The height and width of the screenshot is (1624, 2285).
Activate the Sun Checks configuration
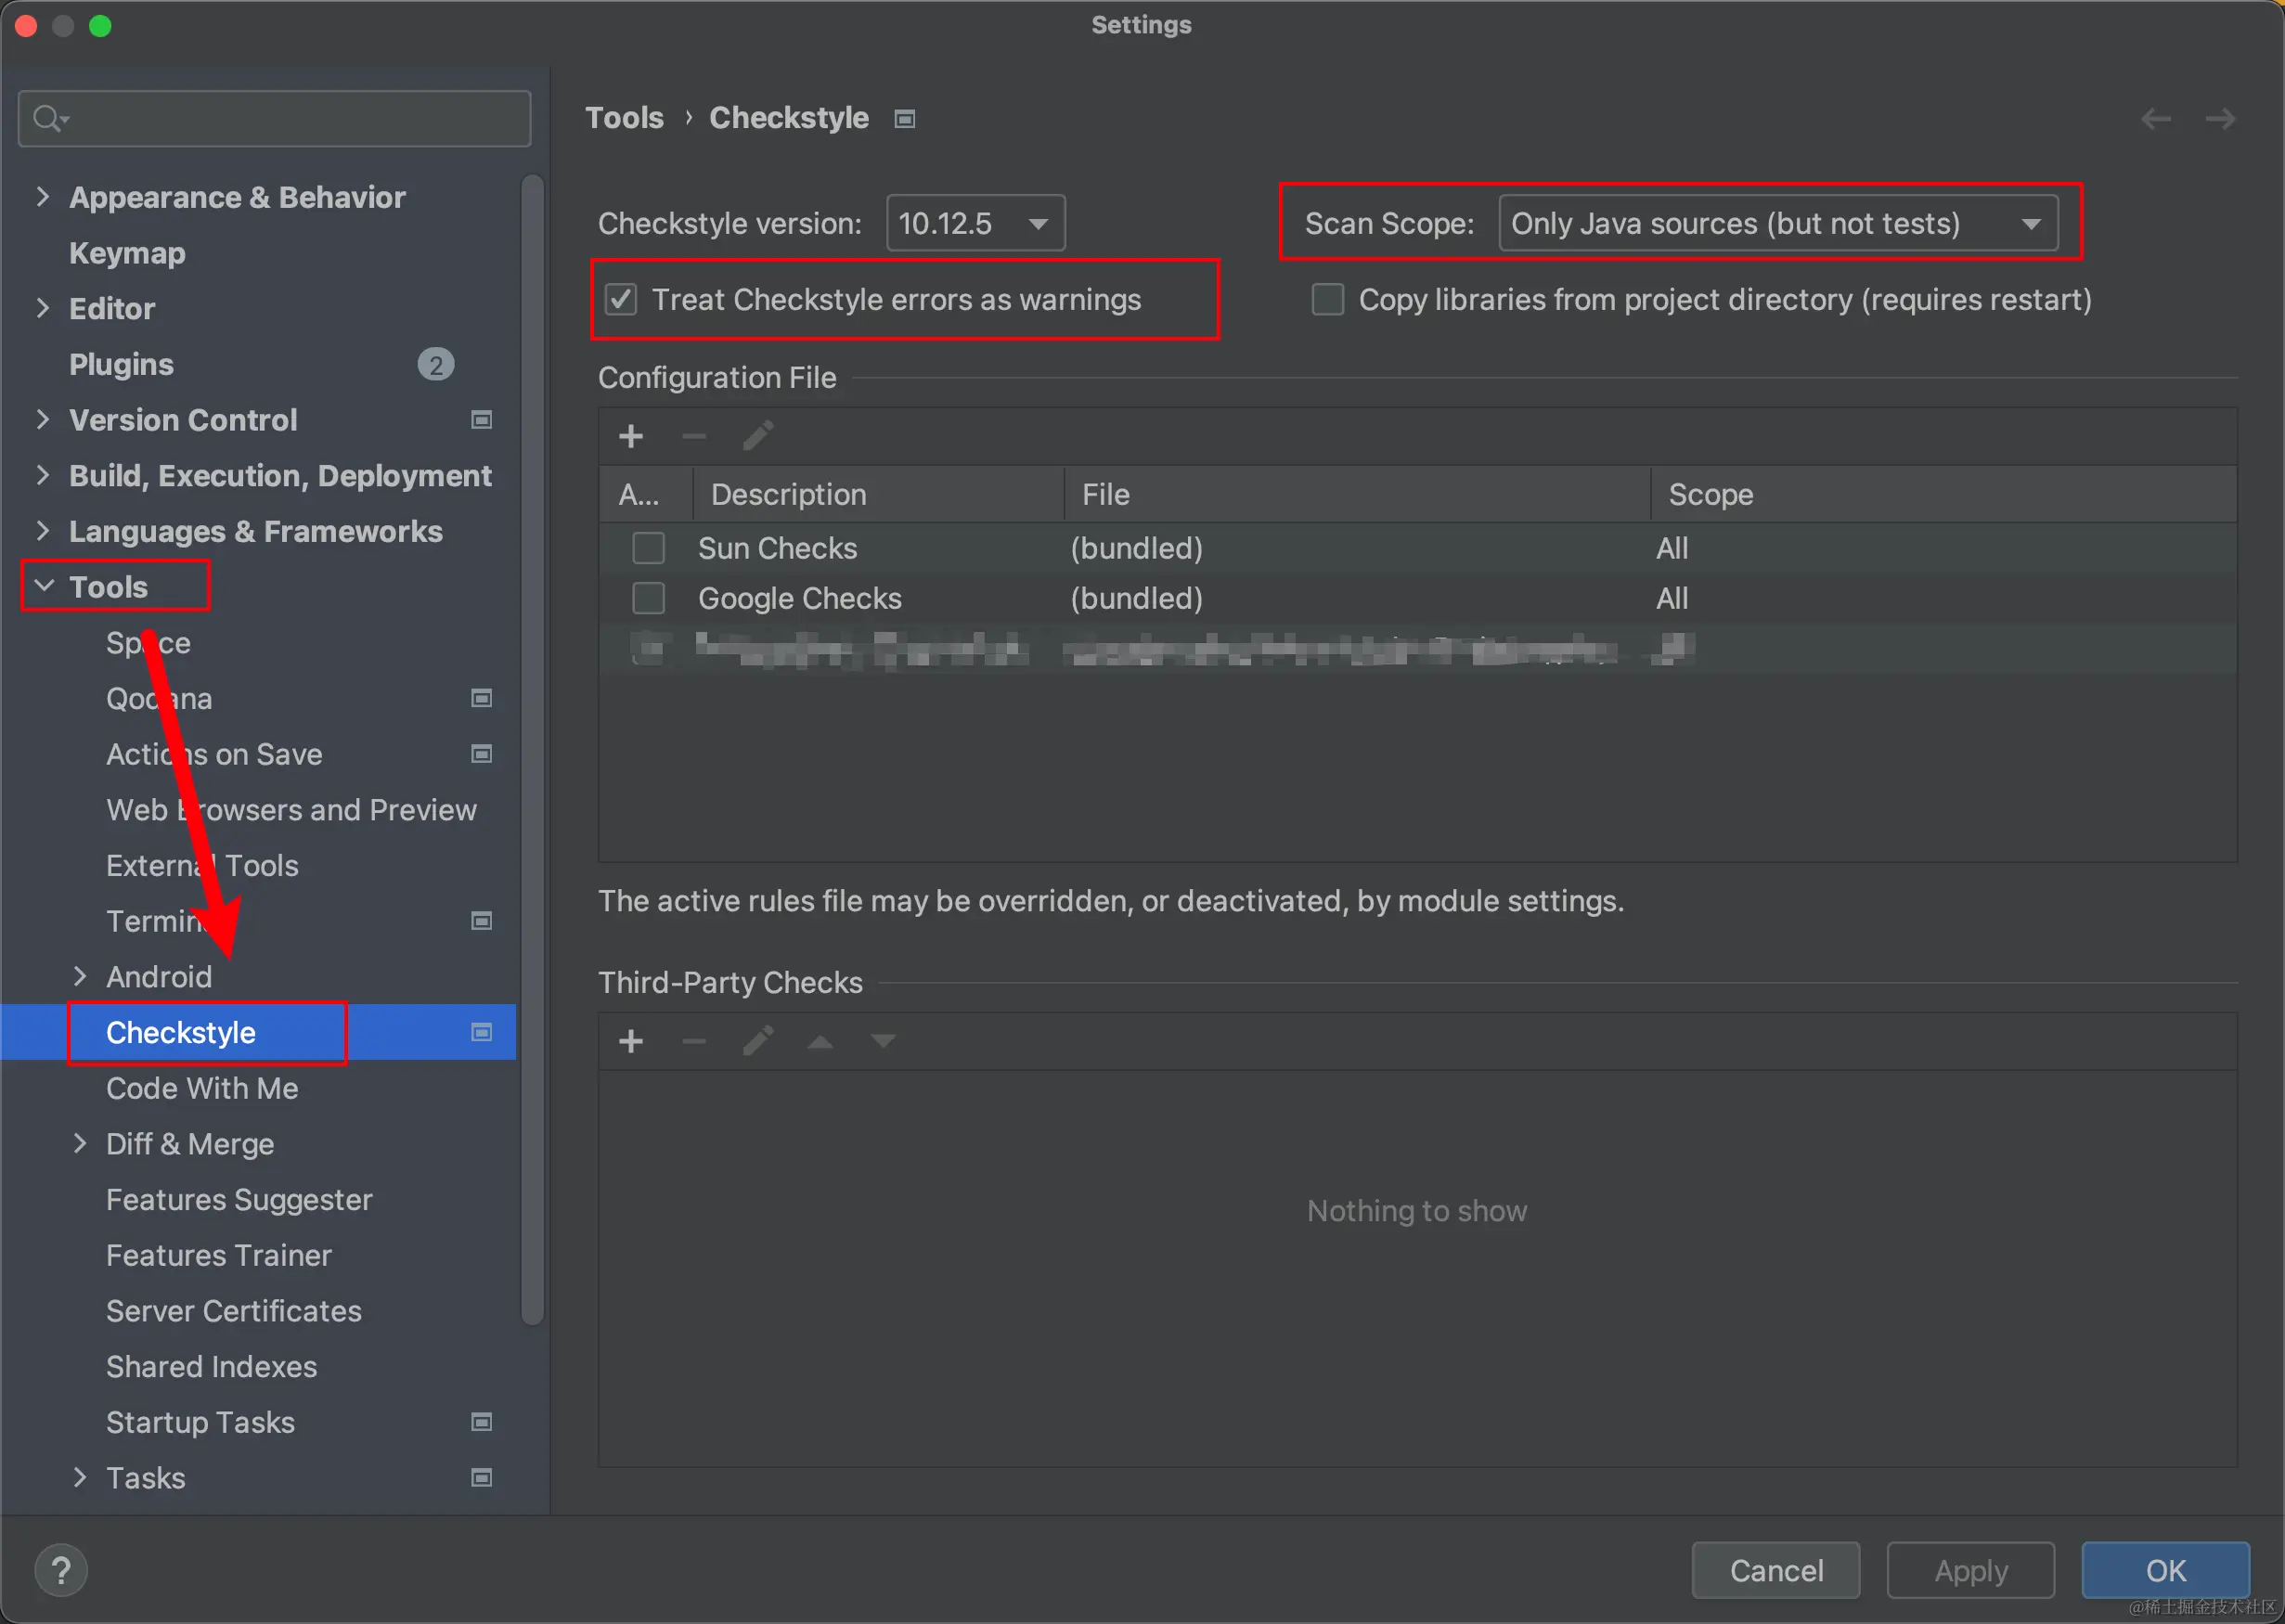(648, 548)
